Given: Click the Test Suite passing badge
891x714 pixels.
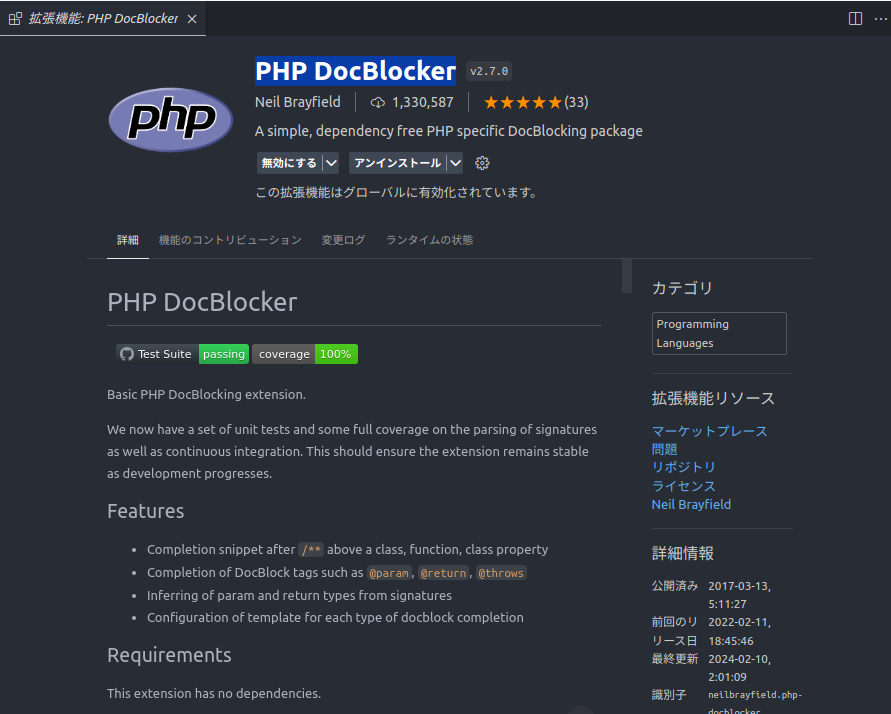Looking at the screenshot, I should click(182, 354).
